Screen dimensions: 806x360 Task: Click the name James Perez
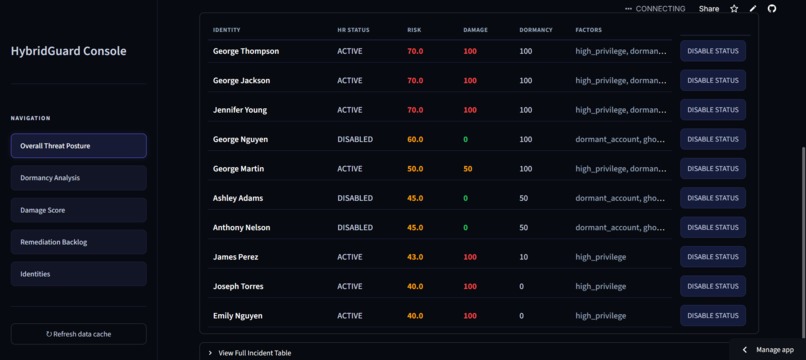[x=235, y=257]
